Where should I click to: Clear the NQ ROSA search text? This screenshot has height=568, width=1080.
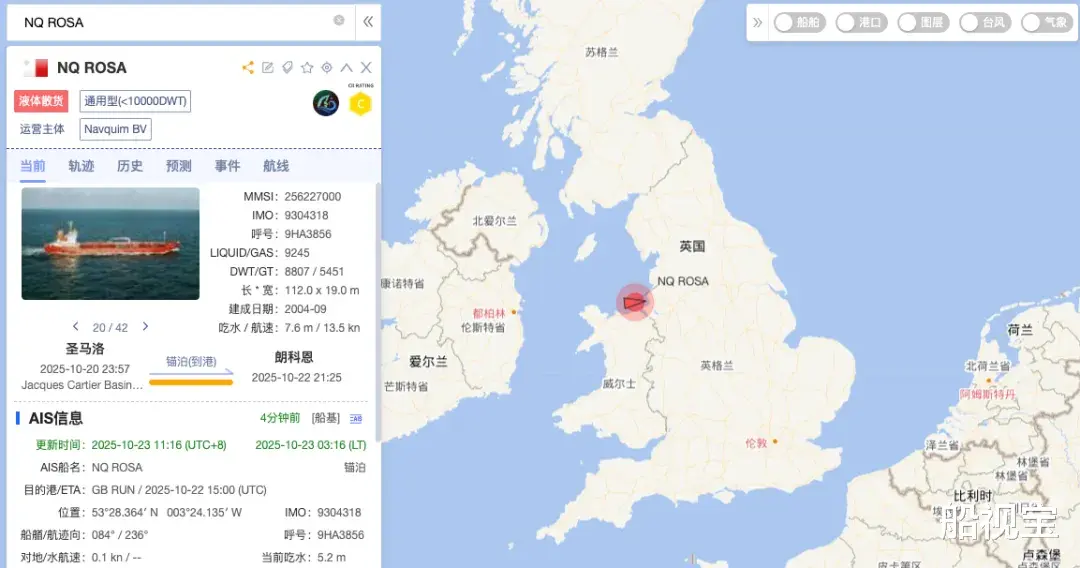tap(339, 21)
